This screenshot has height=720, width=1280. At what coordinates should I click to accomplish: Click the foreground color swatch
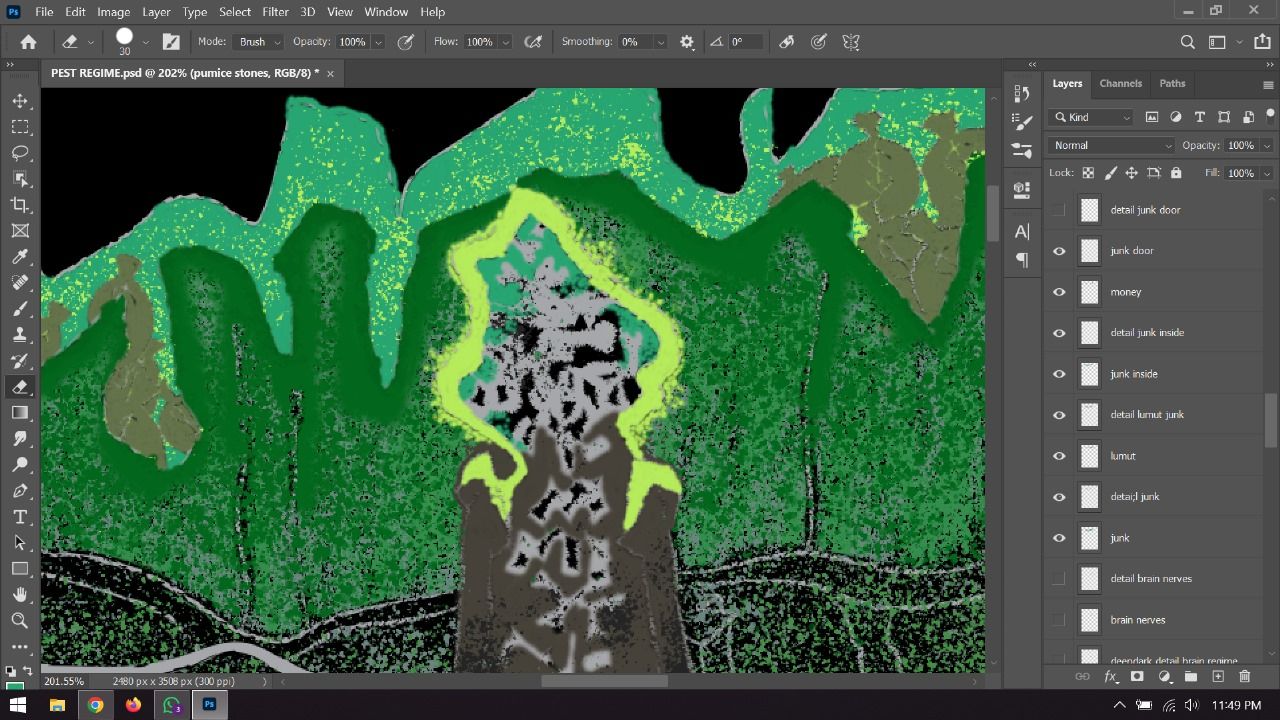pyautogui.click(x=15, y=686)
